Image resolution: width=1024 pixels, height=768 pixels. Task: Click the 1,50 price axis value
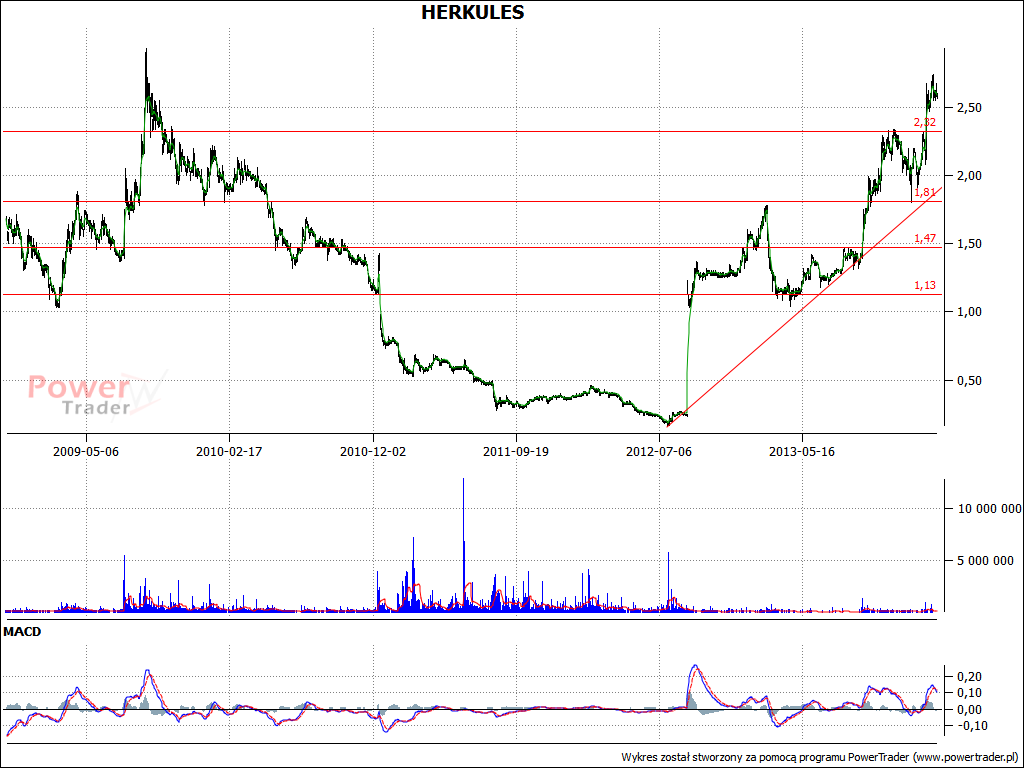click(x=968, y=244)
